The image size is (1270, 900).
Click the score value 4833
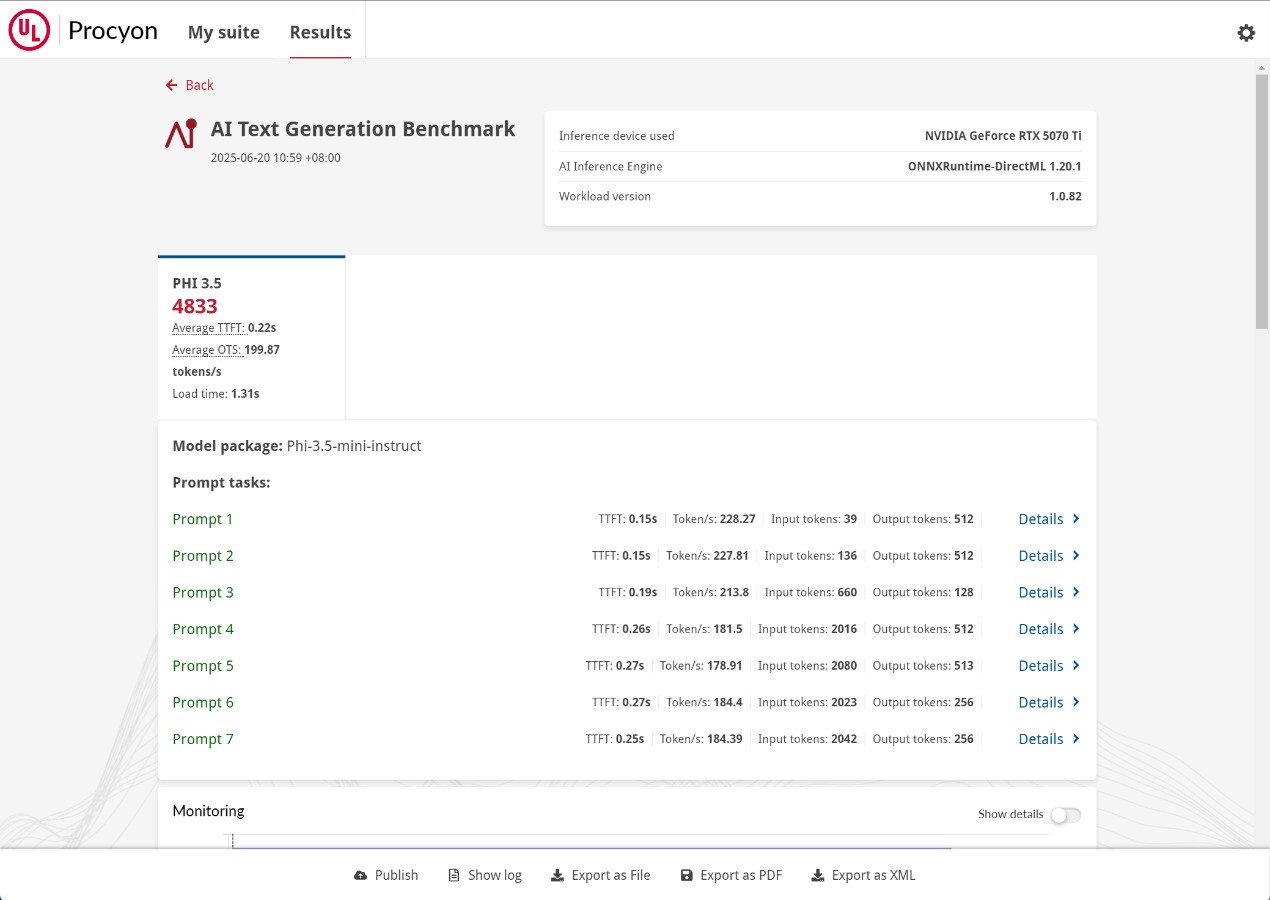(x=195, y=306)
